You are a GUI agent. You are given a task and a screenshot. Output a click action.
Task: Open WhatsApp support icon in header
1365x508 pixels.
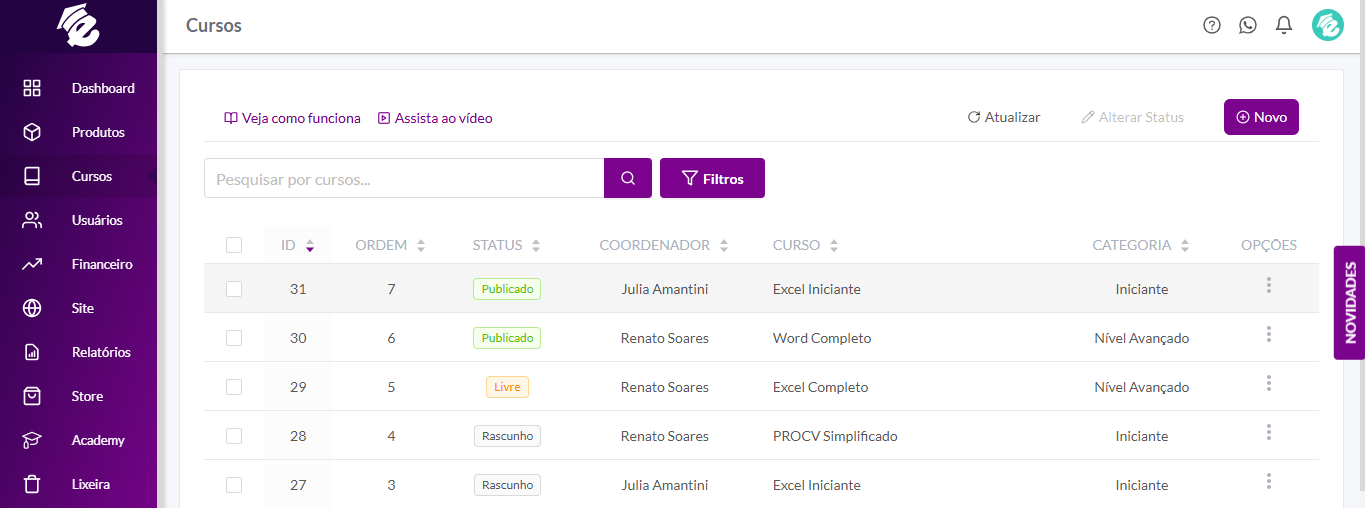click(x=1248, y=25)
